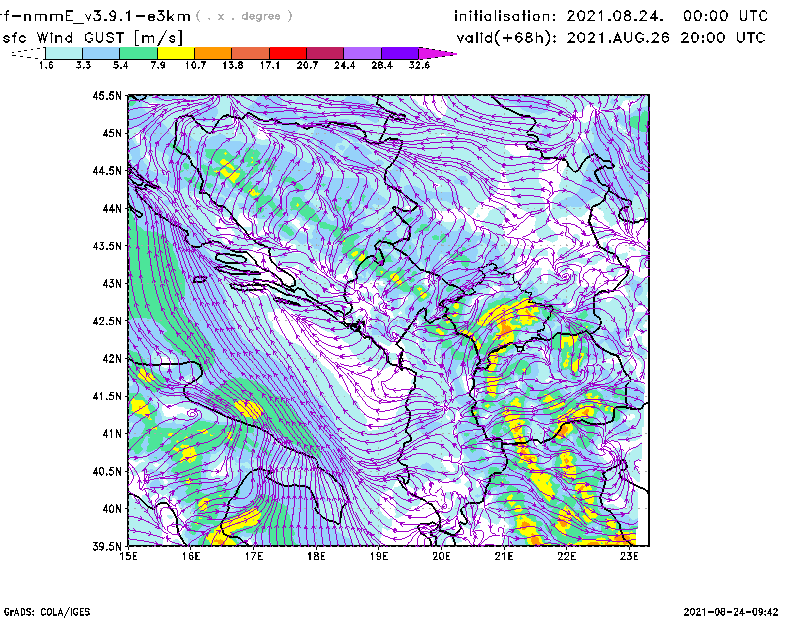Click the 15E longitude label
Image resolution: width=800 pixels, height=618 pixels.
click(128, 556)
